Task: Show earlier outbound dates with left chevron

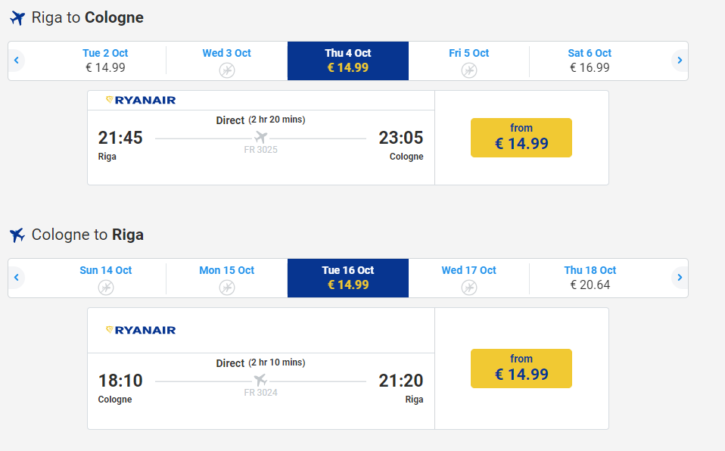Action: tap(17, 60)
